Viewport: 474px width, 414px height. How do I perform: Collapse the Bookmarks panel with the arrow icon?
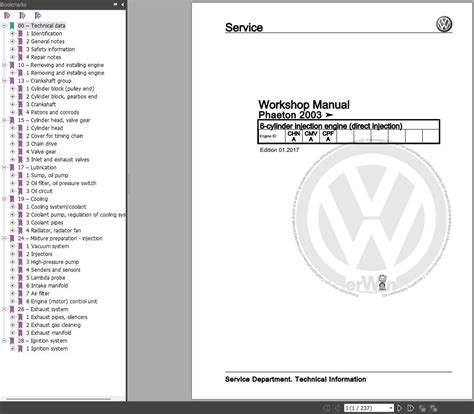click(122, 4)
